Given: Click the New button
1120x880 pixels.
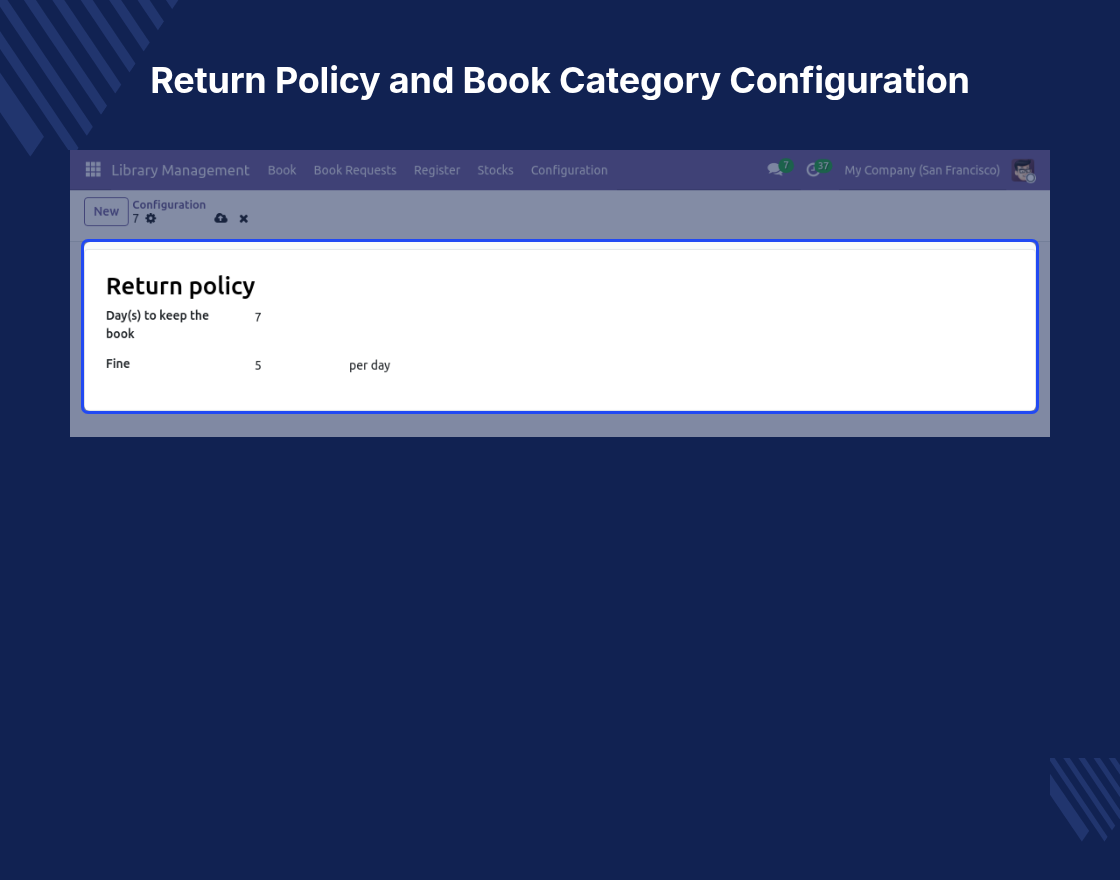Looking at the screenshot, I should click(x=106, y=211).
